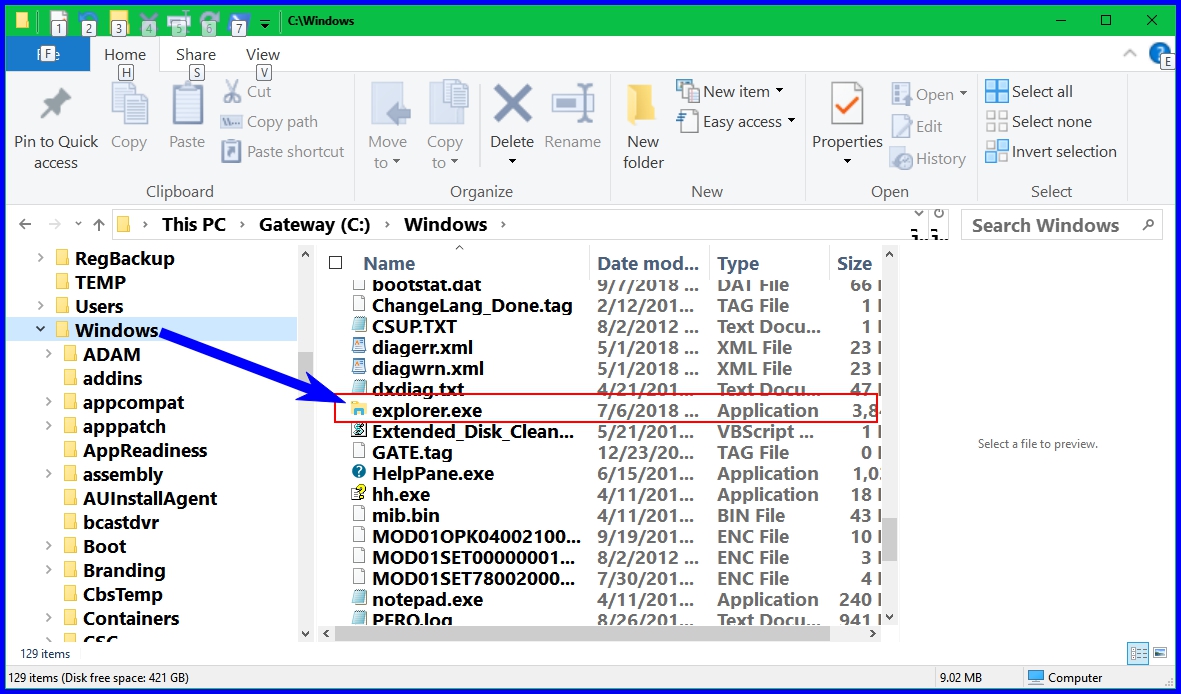The height and width of the screenshot is (694, 1181).
Task: Open the File menu
Action: coord(47,54)
